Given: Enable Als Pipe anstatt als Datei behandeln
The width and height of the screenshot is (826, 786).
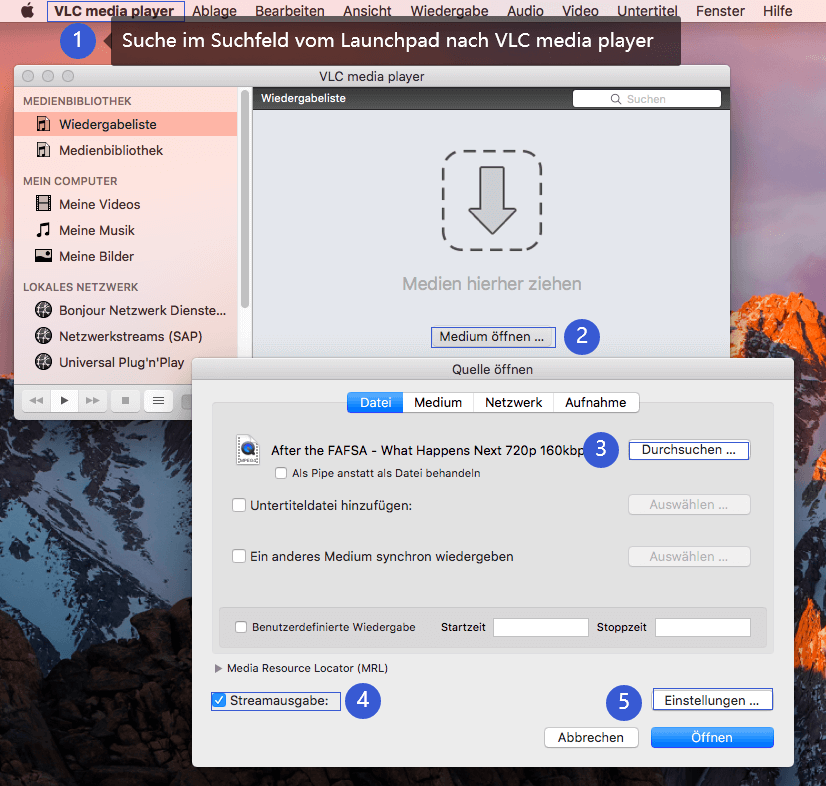Looking at the screenshot, I should [281, 473].
